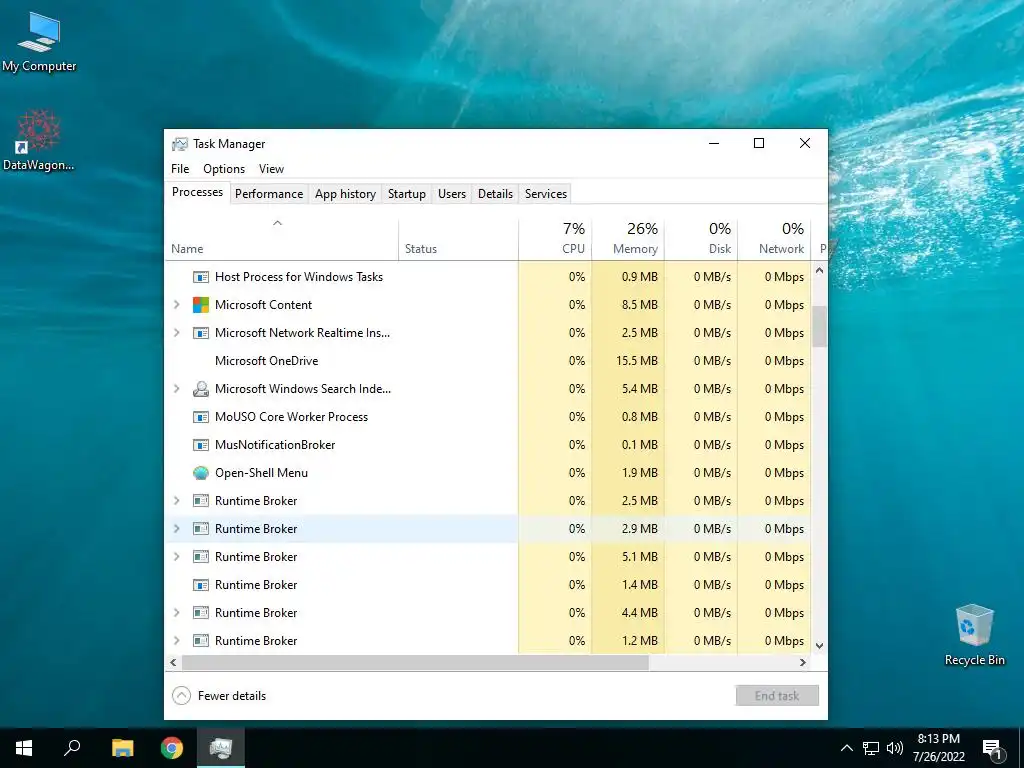Viewport: 1024px width, 768px height.
Task: Select the Processes tab
Action: click(x=197, y=192)
